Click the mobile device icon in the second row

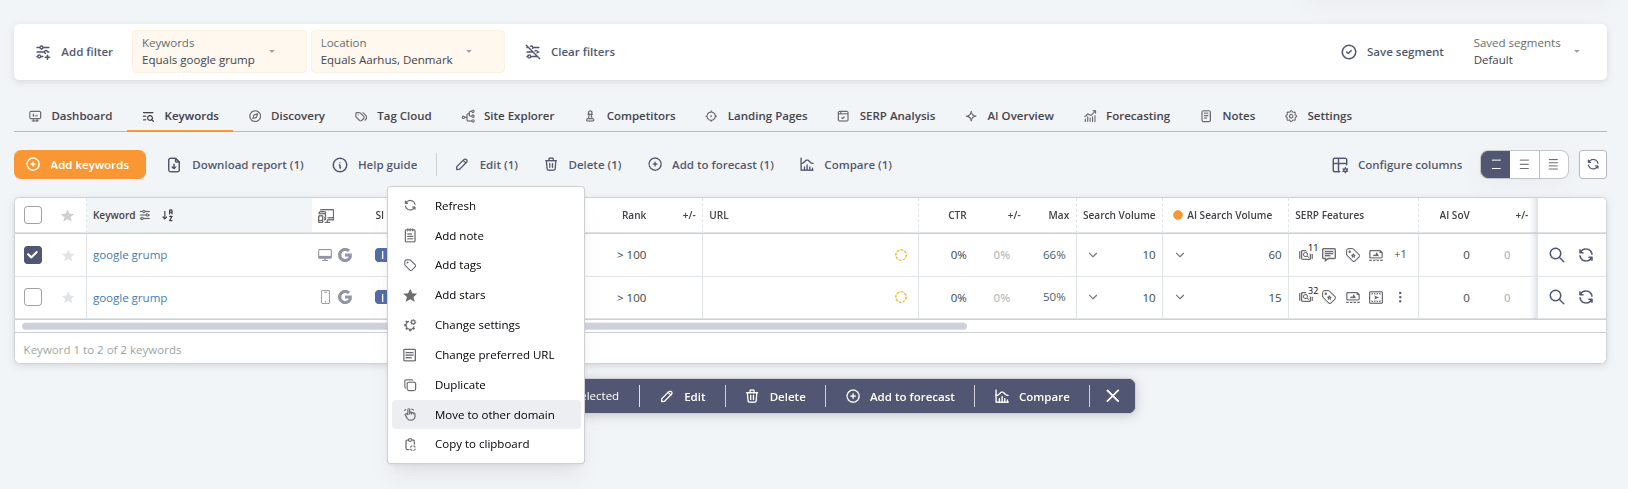coord(325,297)
